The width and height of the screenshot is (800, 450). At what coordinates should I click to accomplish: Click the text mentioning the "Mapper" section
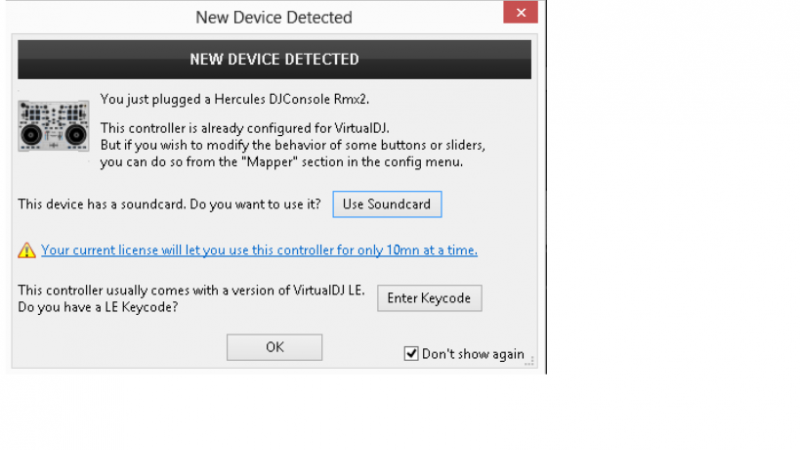(281, 161)
